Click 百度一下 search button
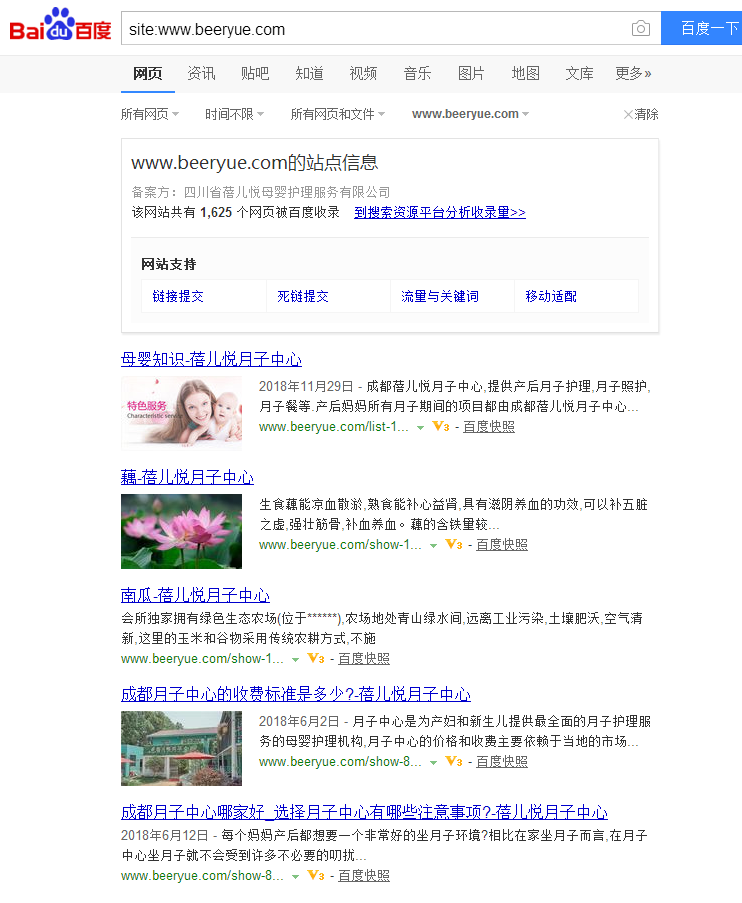 (x=701, y=28)
